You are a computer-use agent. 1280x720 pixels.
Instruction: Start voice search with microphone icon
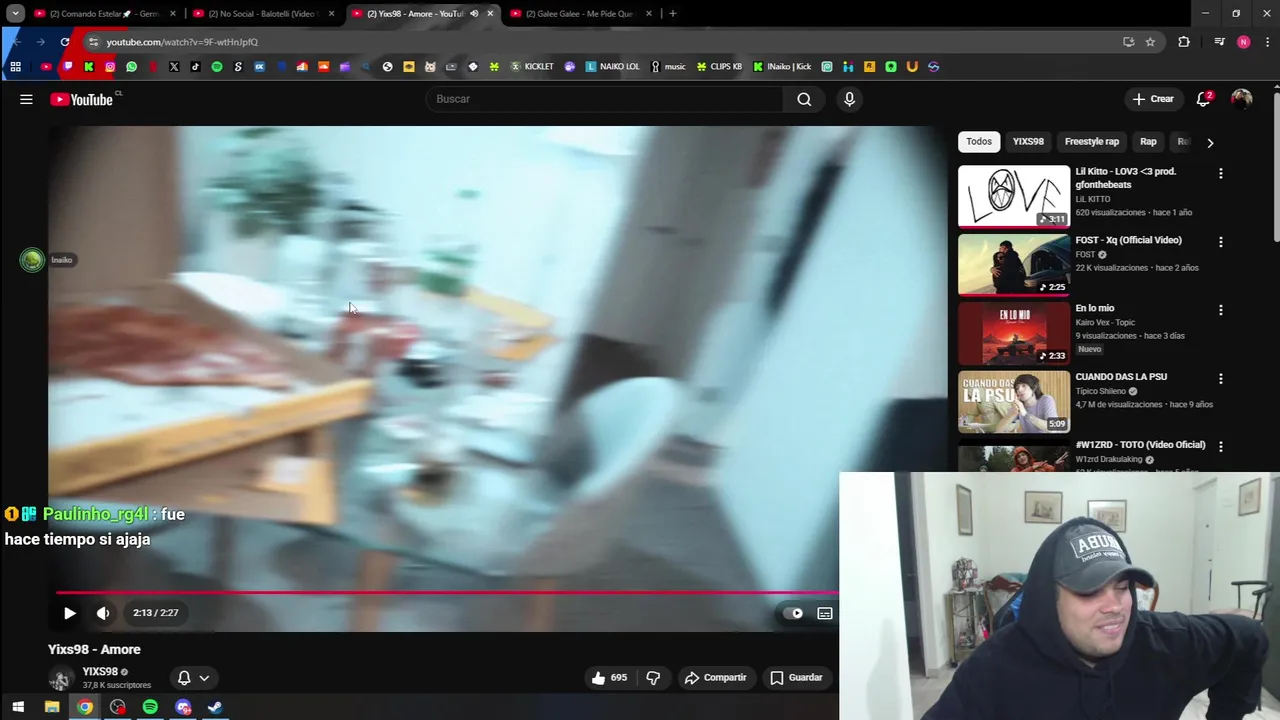click(849, 99)
